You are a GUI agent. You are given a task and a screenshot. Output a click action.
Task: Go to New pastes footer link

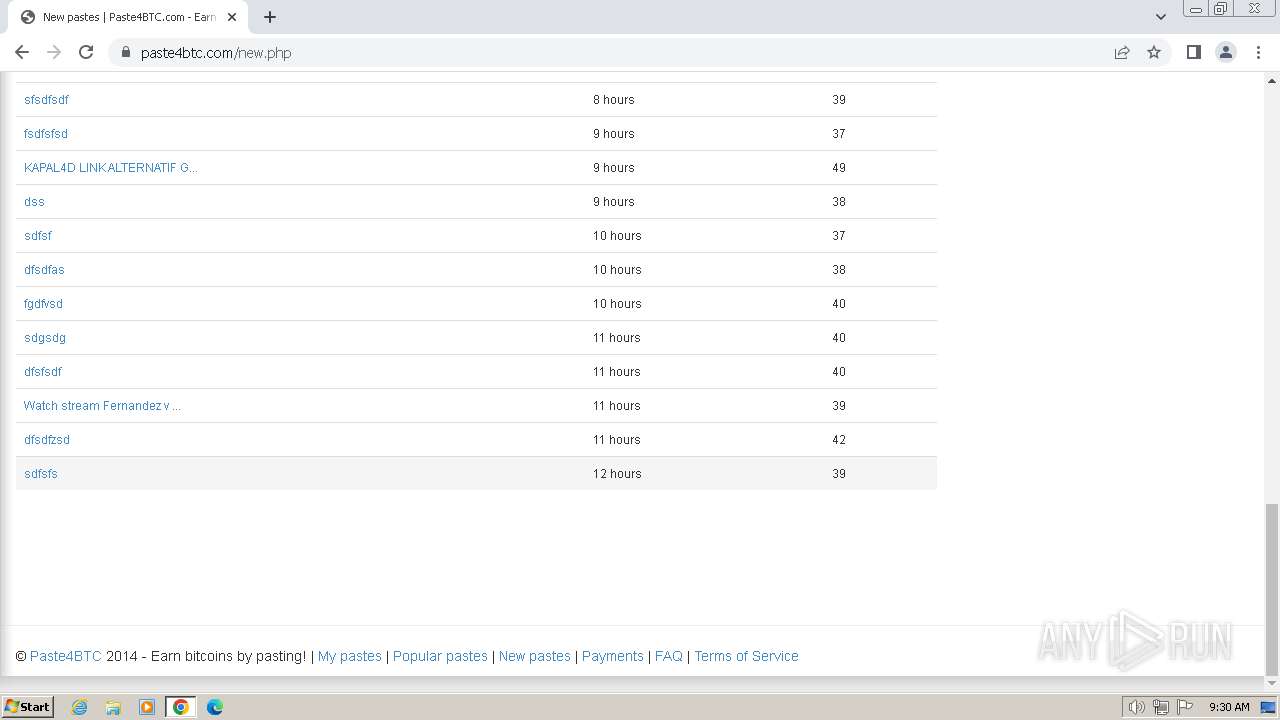tap(535, 656)
